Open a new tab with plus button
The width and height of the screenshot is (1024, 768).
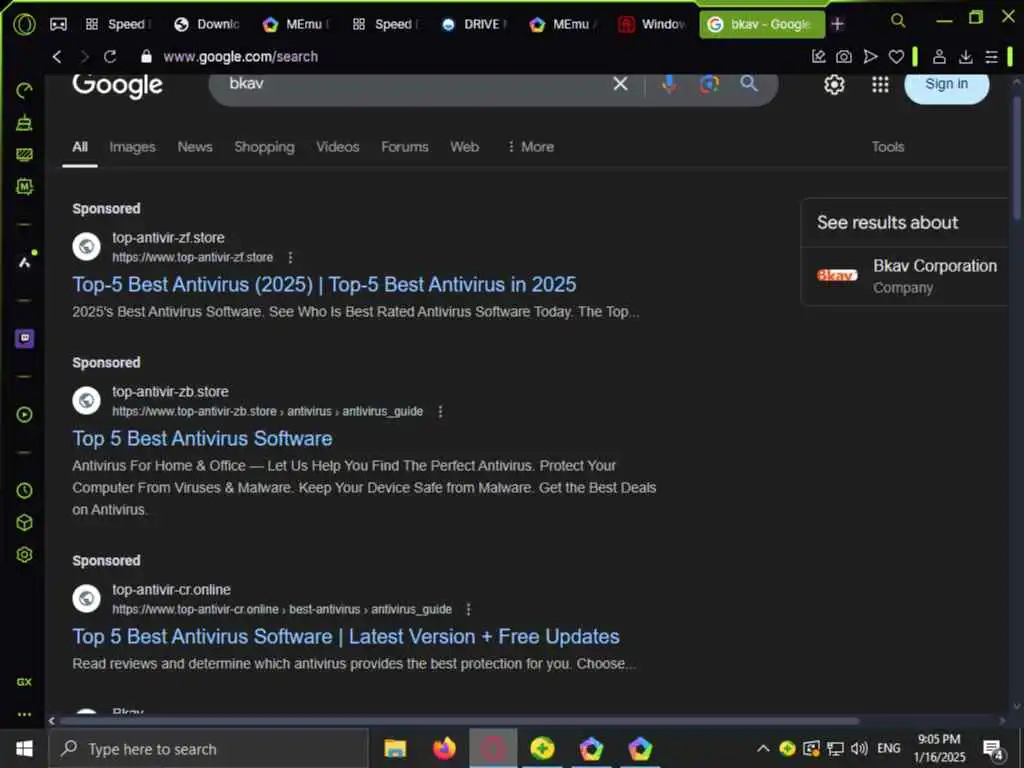click(x=837, y=25)
